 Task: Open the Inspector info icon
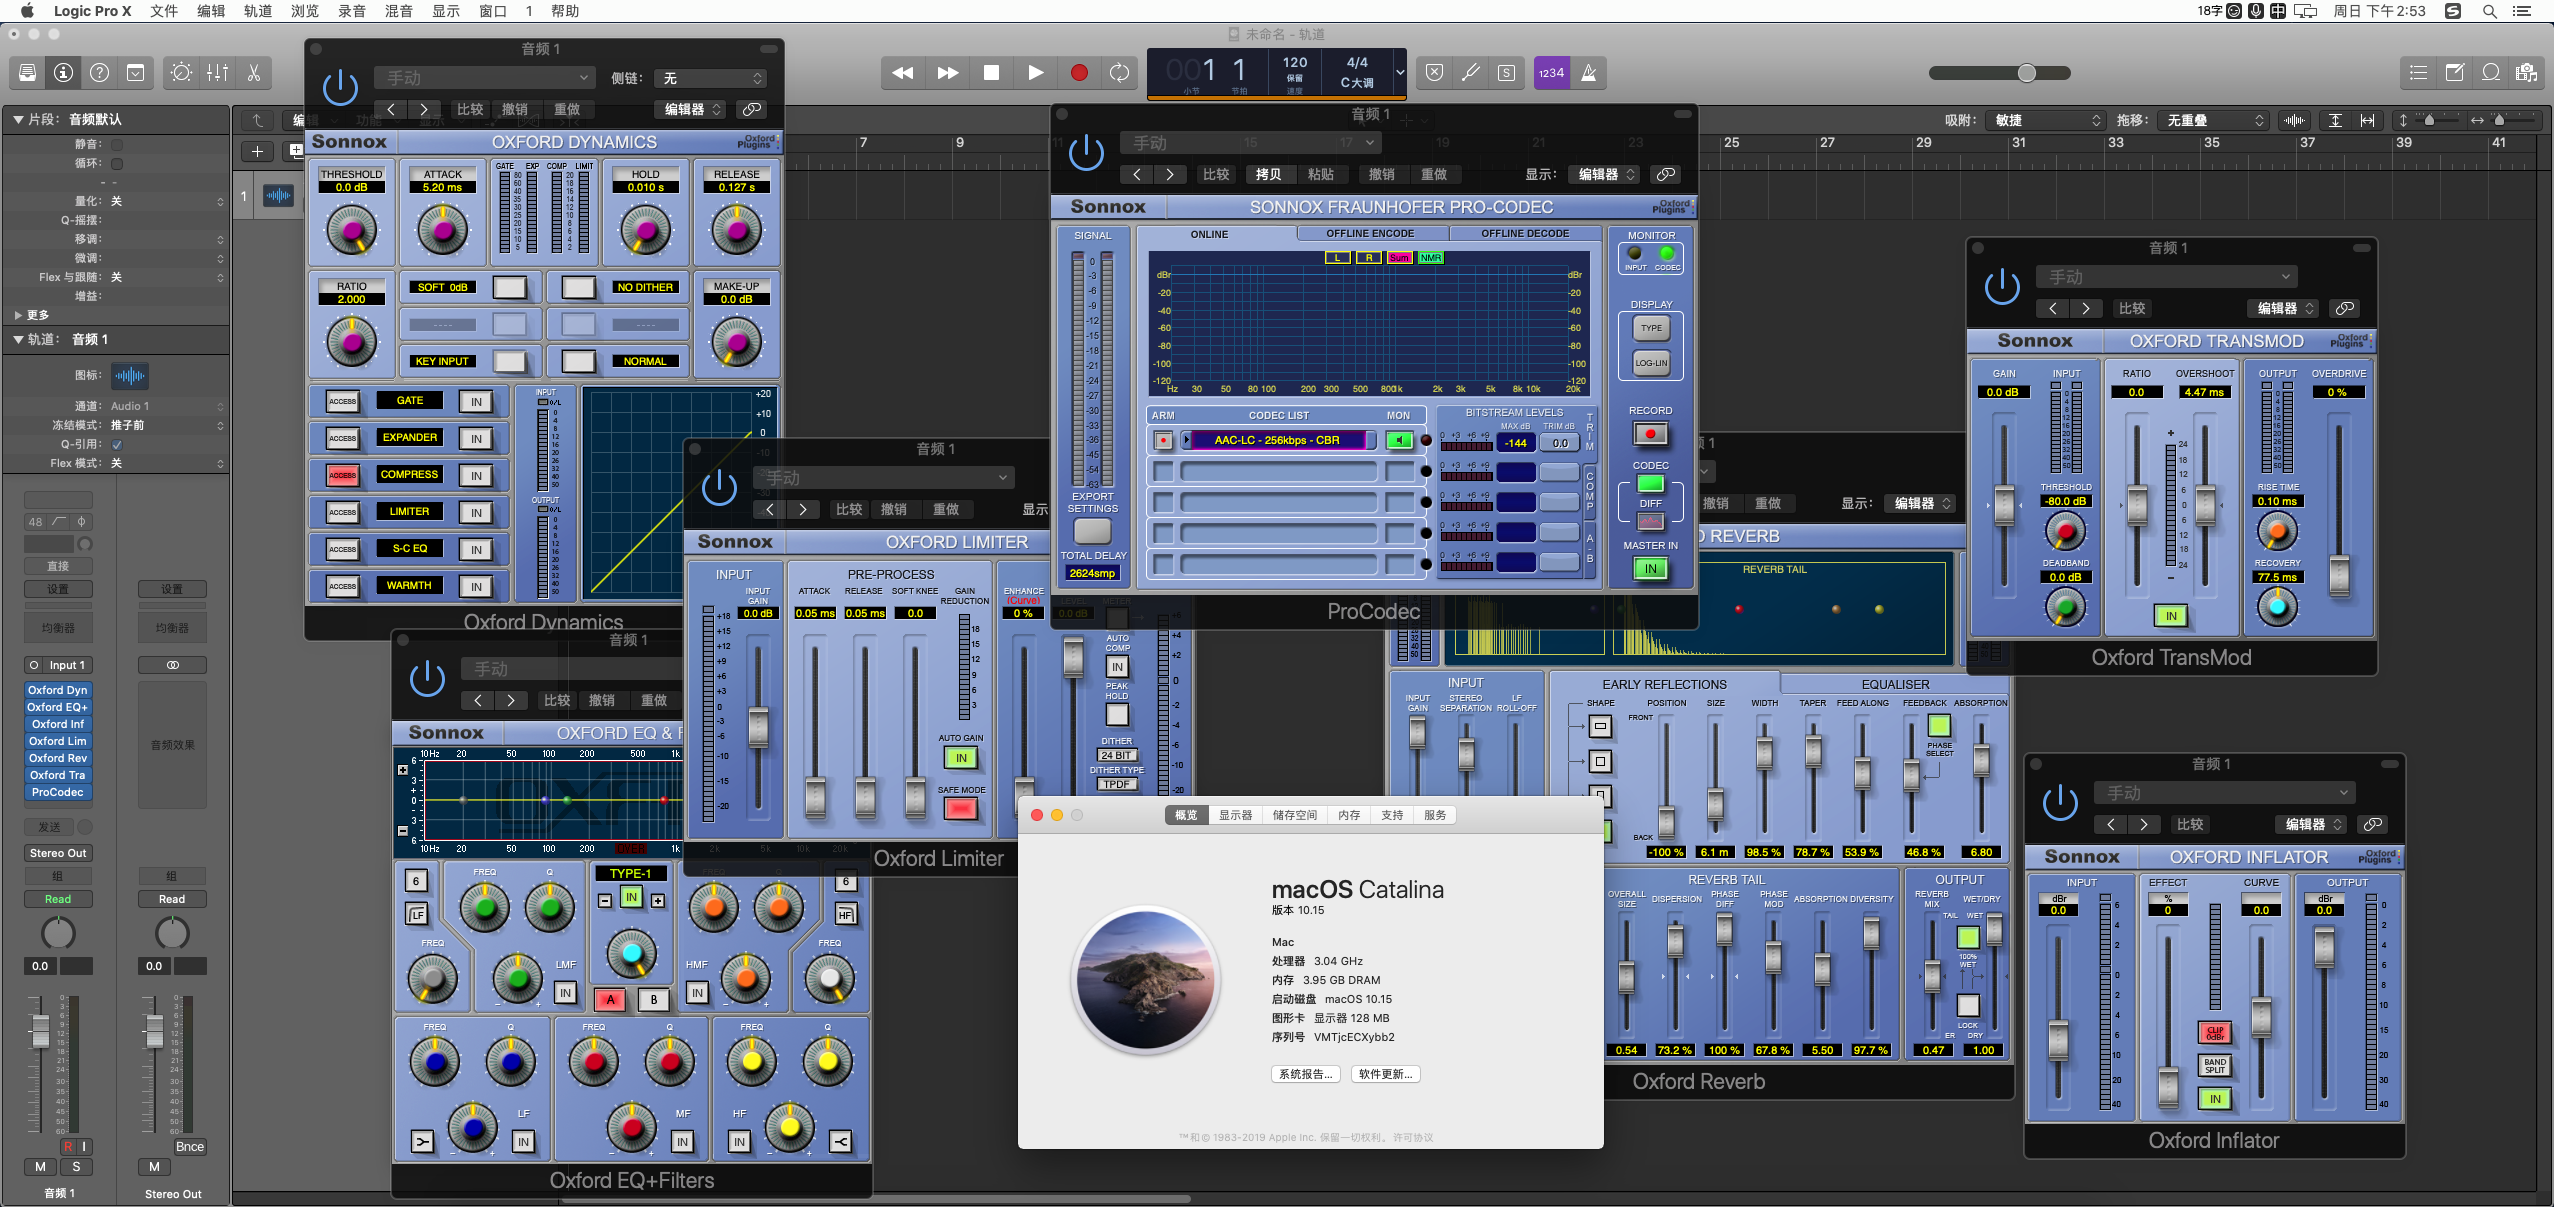63,72
